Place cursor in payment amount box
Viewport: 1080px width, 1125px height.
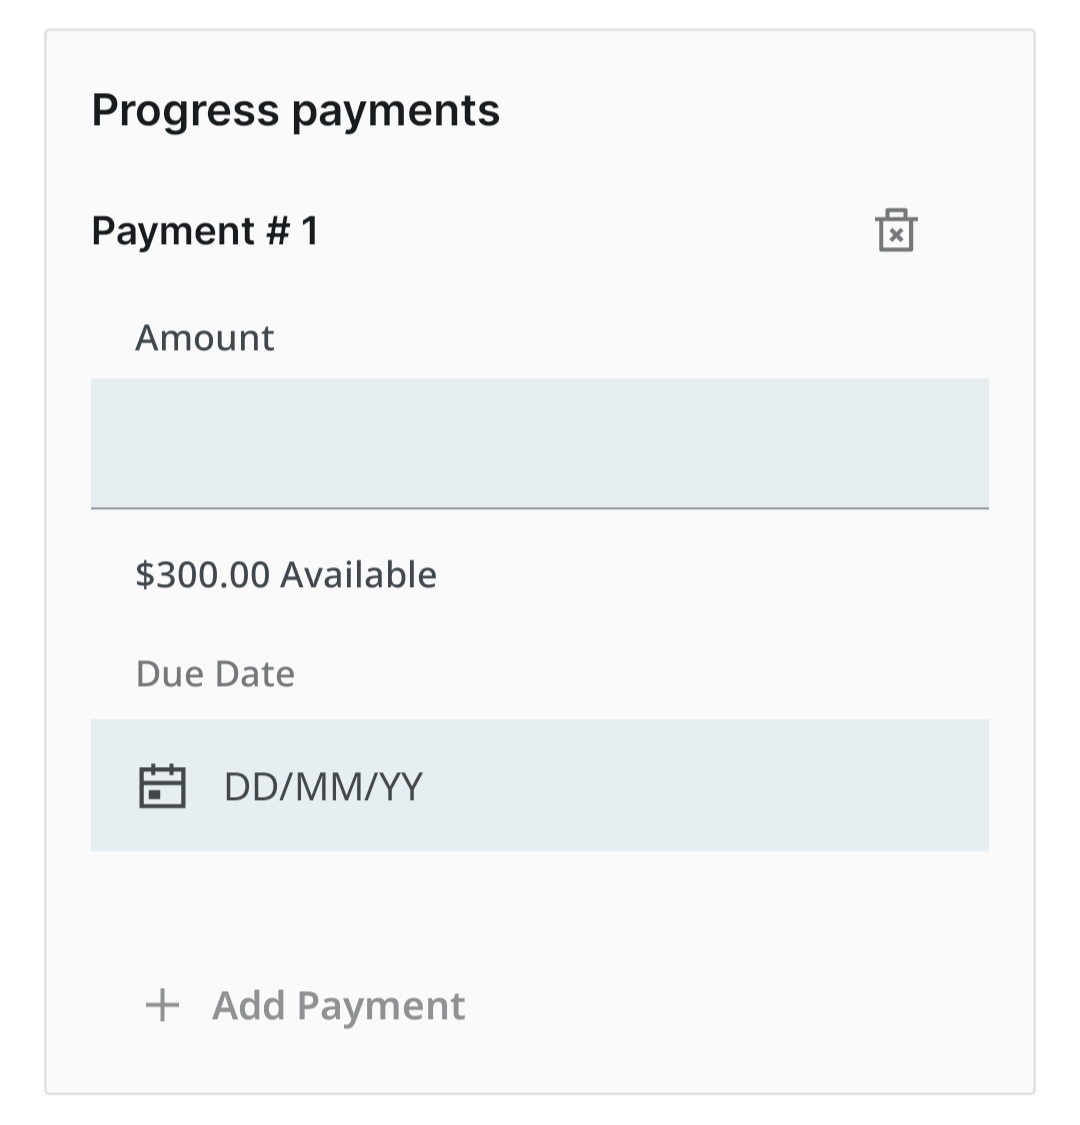coord(540,443)
